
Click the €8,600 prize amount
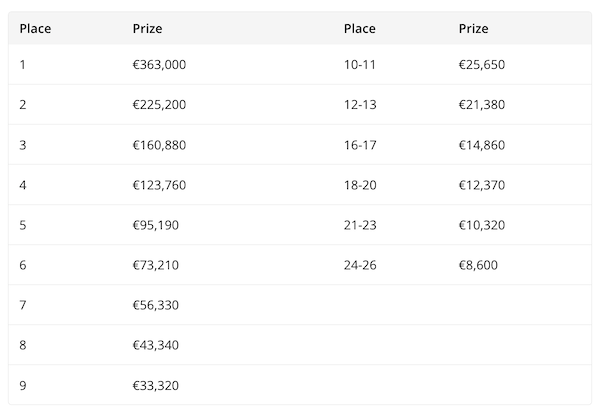(x=478, y=265)
